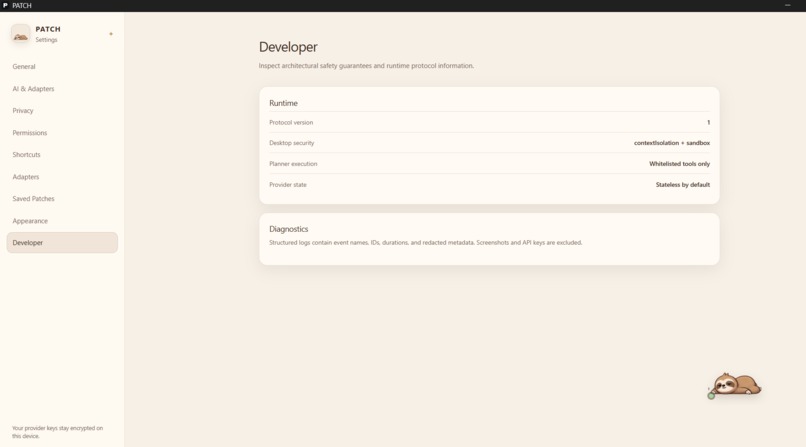Screen dimensions: 806x447
Task: Click the provider keys encryption note
Action: pos(58,432)
